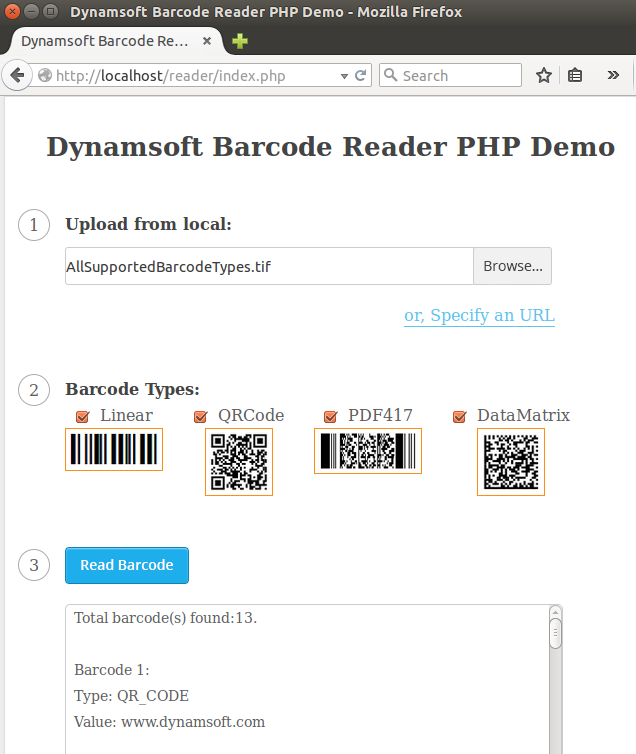Click the search magnifier icon
The image size is (636, 754).
click(x=390, y=75)
